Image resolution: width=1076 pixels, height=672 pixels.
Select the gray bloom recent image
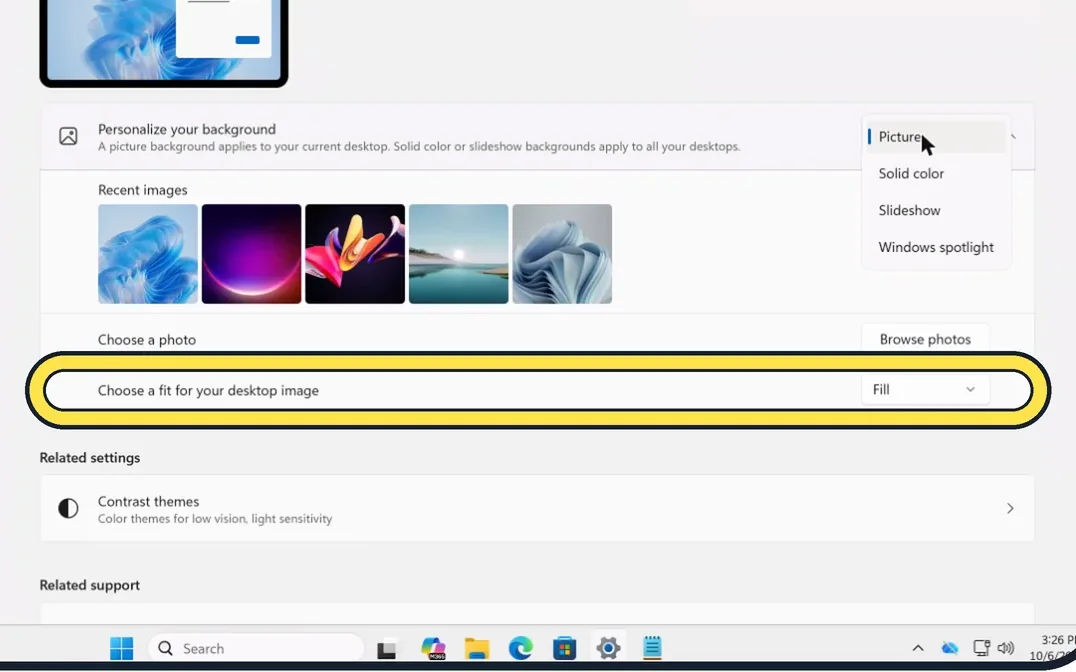[x=562, y=254]
